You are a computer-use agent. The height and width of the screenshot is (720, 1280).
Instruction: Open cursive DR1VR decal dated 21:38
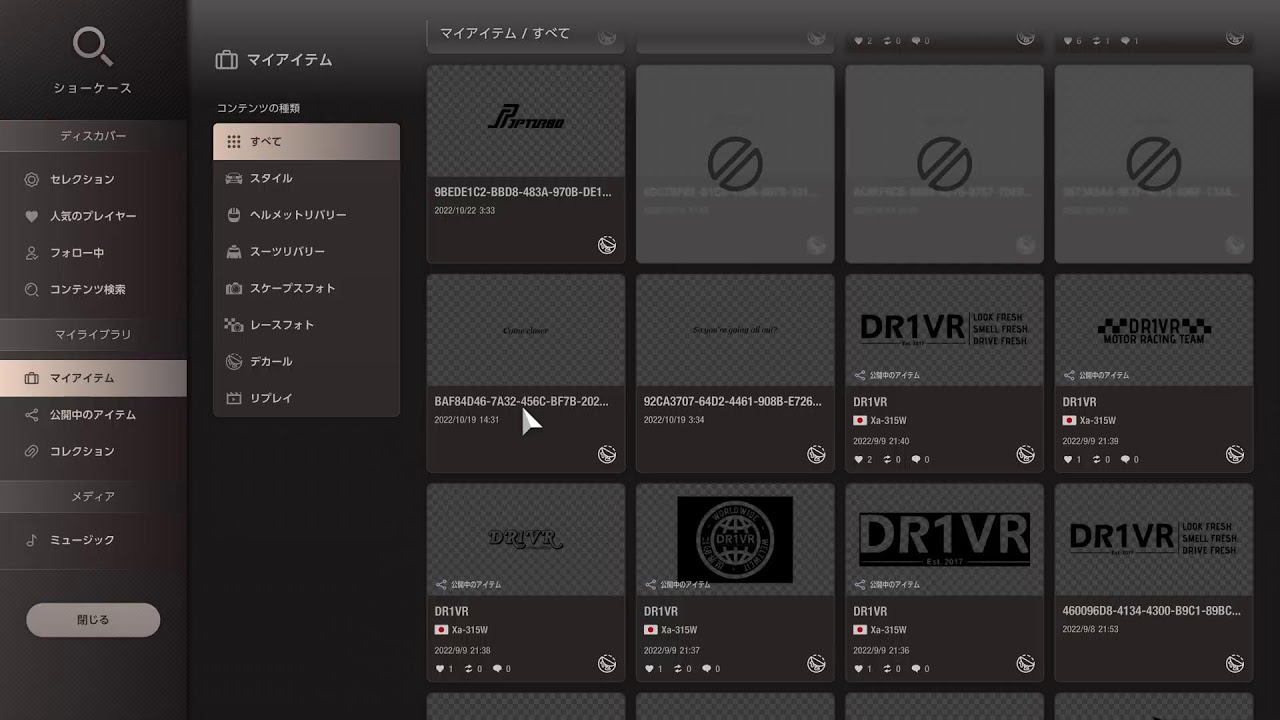click(526, 540)
